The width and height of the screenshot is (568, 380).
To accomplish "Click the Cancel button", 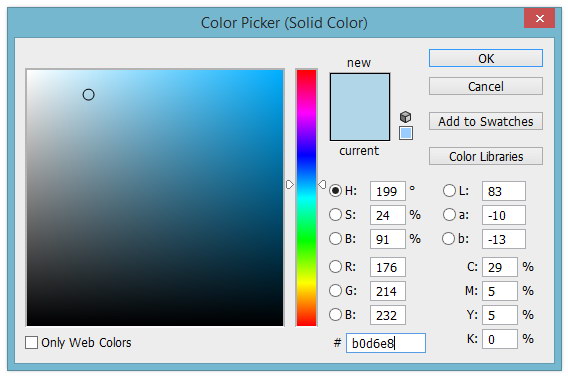I will [486, 86].
